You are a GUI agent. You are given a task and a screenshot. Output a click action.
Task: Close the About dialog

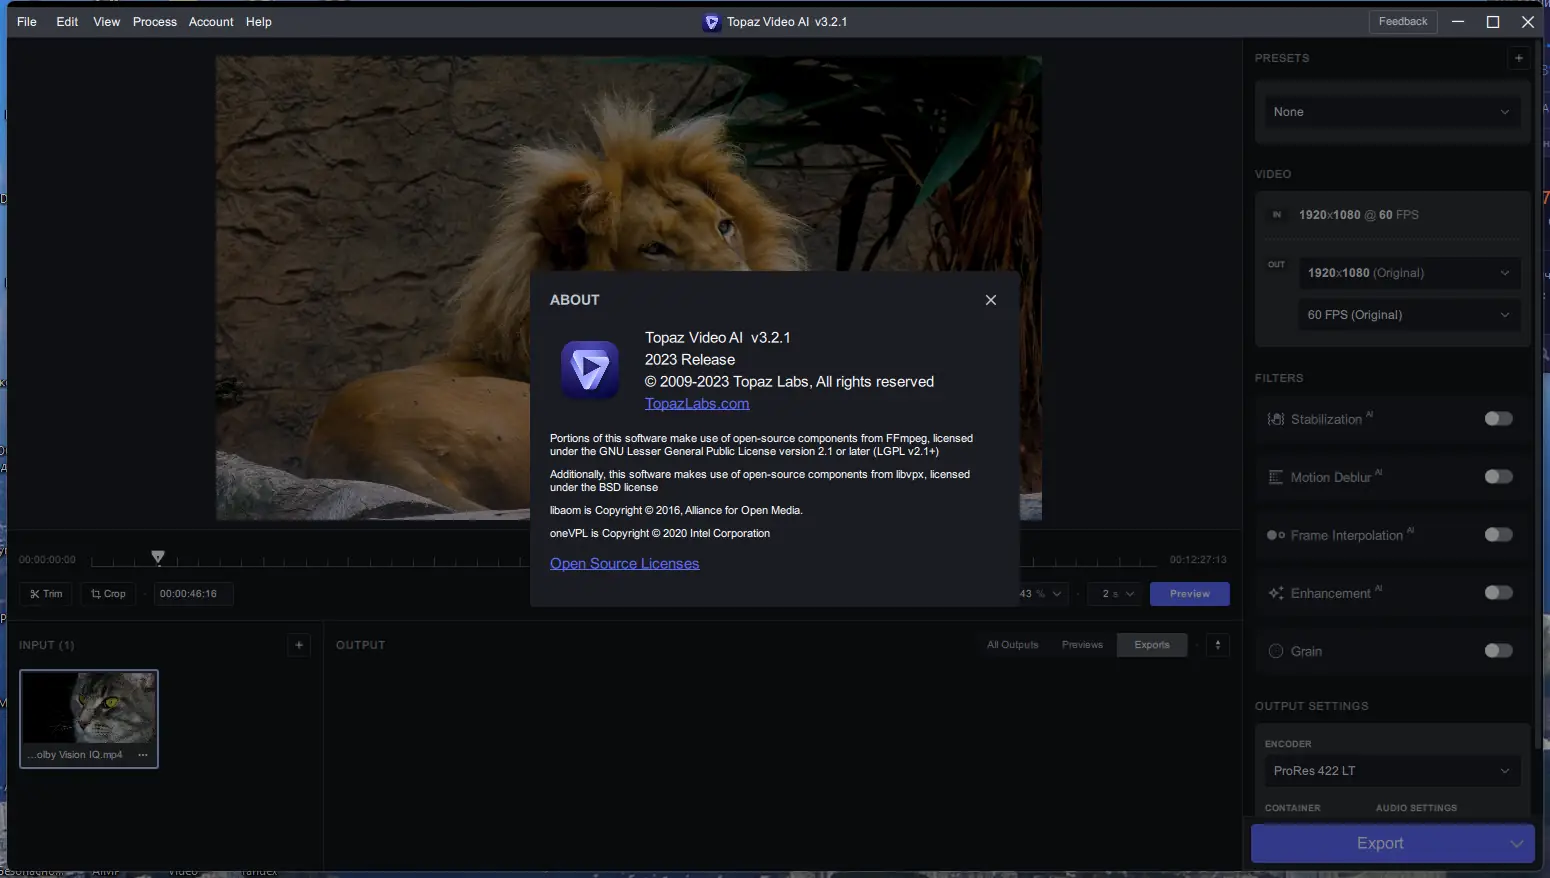pos(991,300)
